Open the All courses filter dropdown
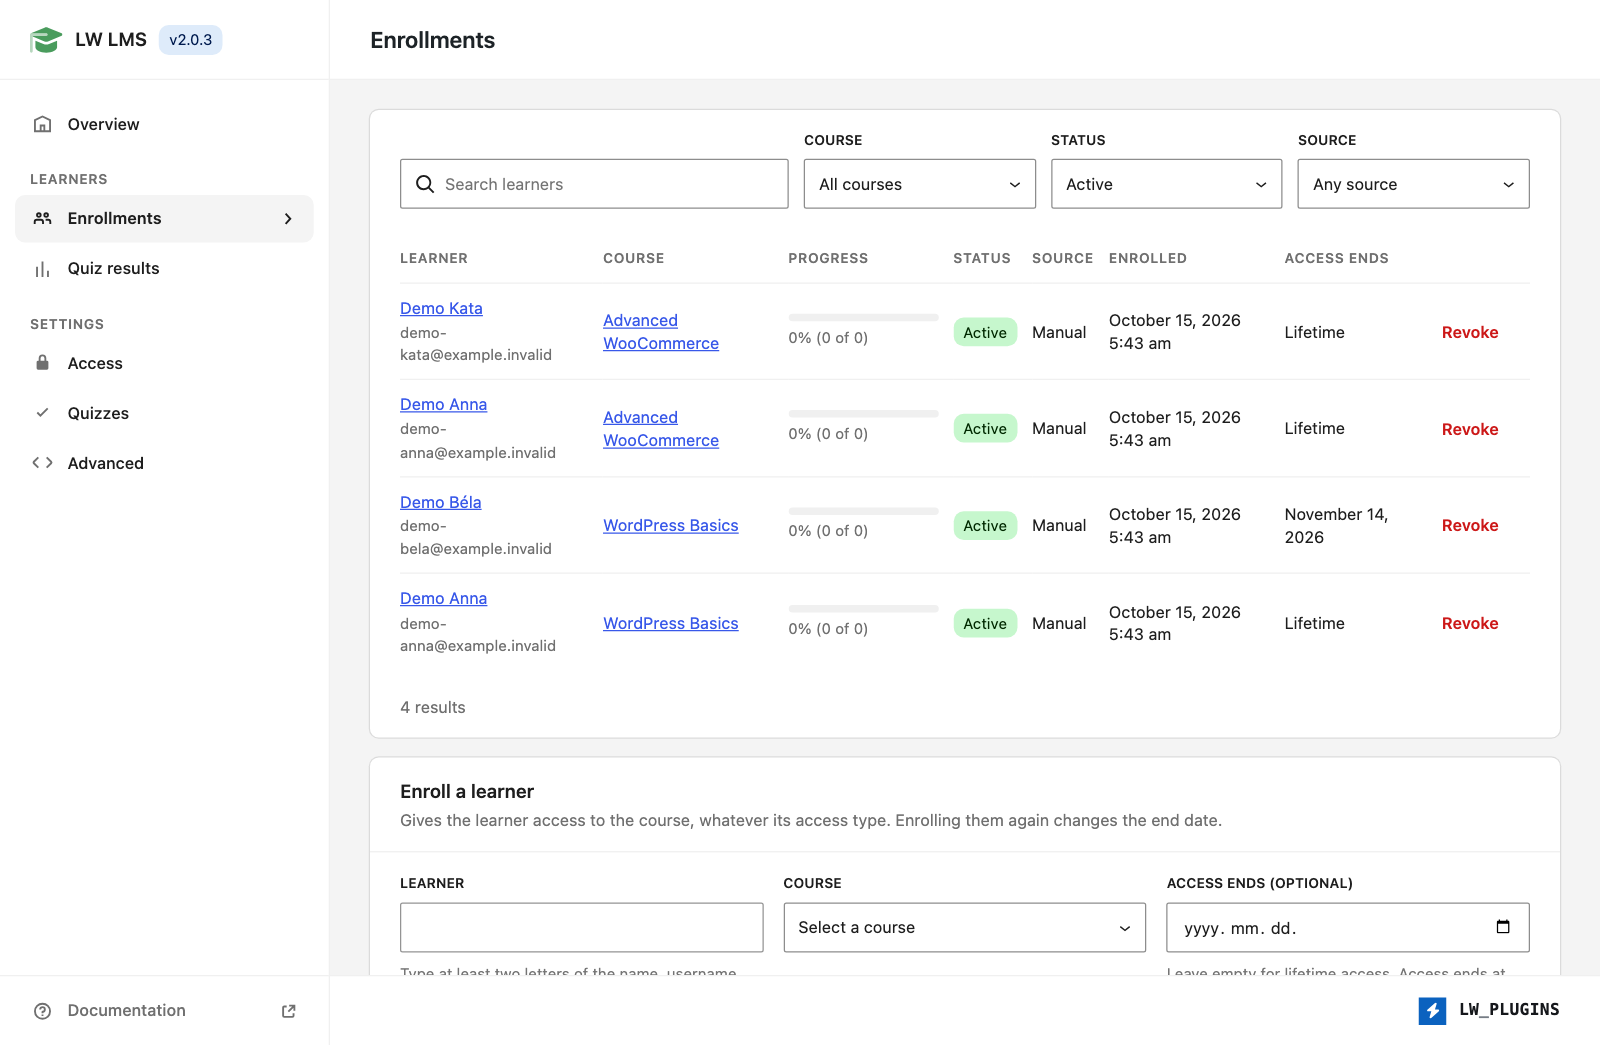 [920, 184]
